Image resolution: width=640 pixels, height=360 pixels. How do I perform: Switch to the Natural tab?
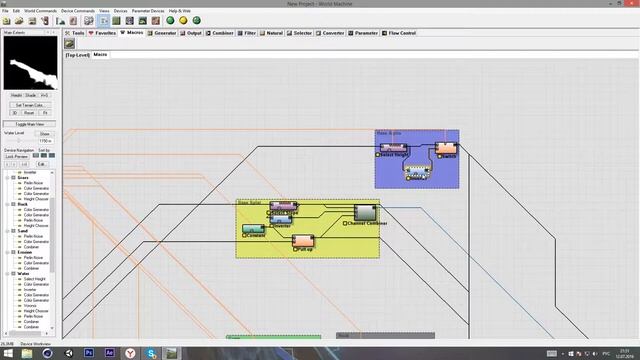(271, 33)
